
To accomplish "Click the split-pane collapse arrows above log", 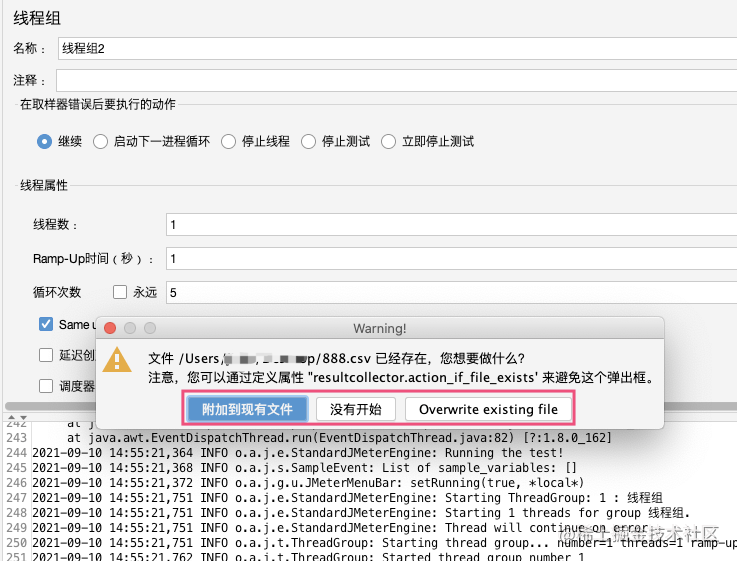I will (17, 417).
